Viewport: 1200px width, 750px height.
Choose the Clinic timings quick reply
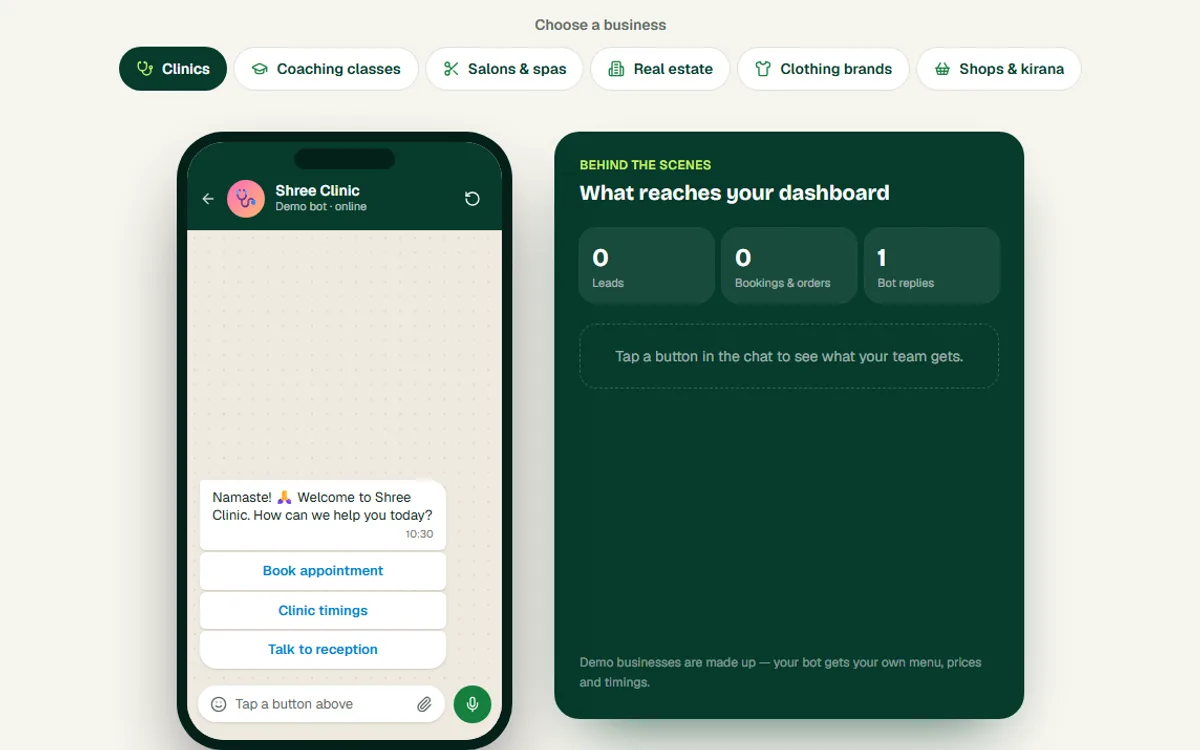tap(323, 611)
